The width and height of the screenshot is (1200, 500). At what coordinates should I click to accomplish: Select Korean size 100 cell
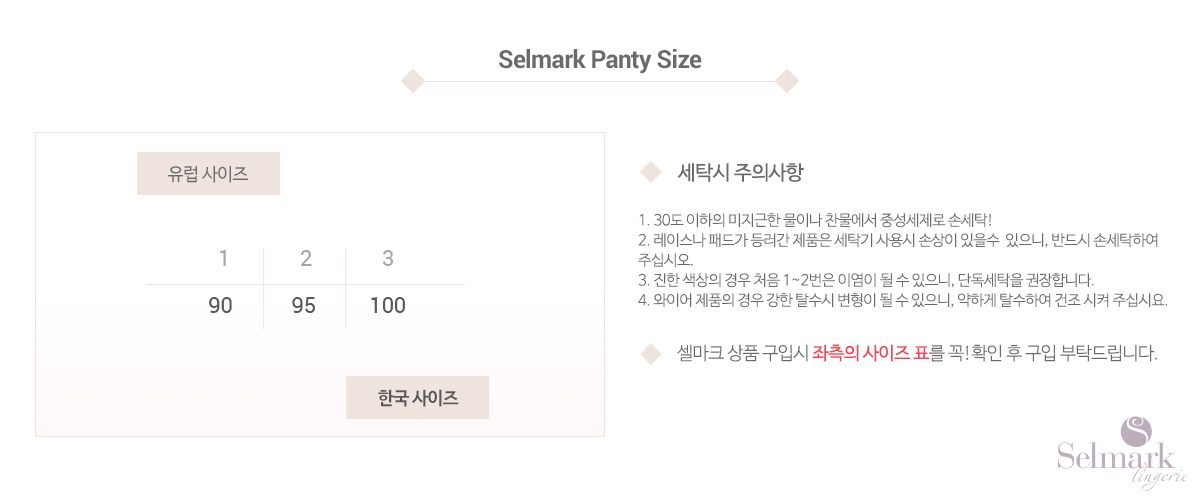coord(387,306)
